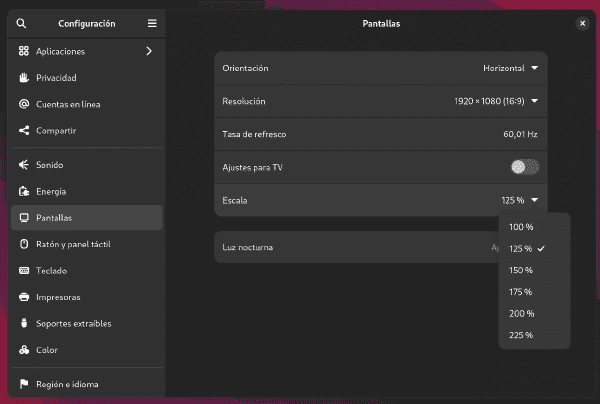
Task: Open the Orientación dropdown arrow
Action: pos(535,68)
